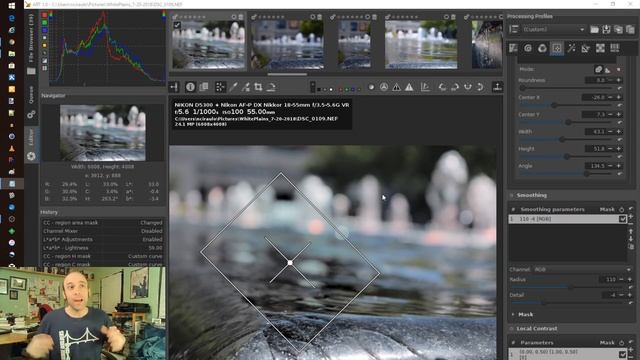
Task: Open the processing profile (Custom) dropdown
Action: click(554, 29)
